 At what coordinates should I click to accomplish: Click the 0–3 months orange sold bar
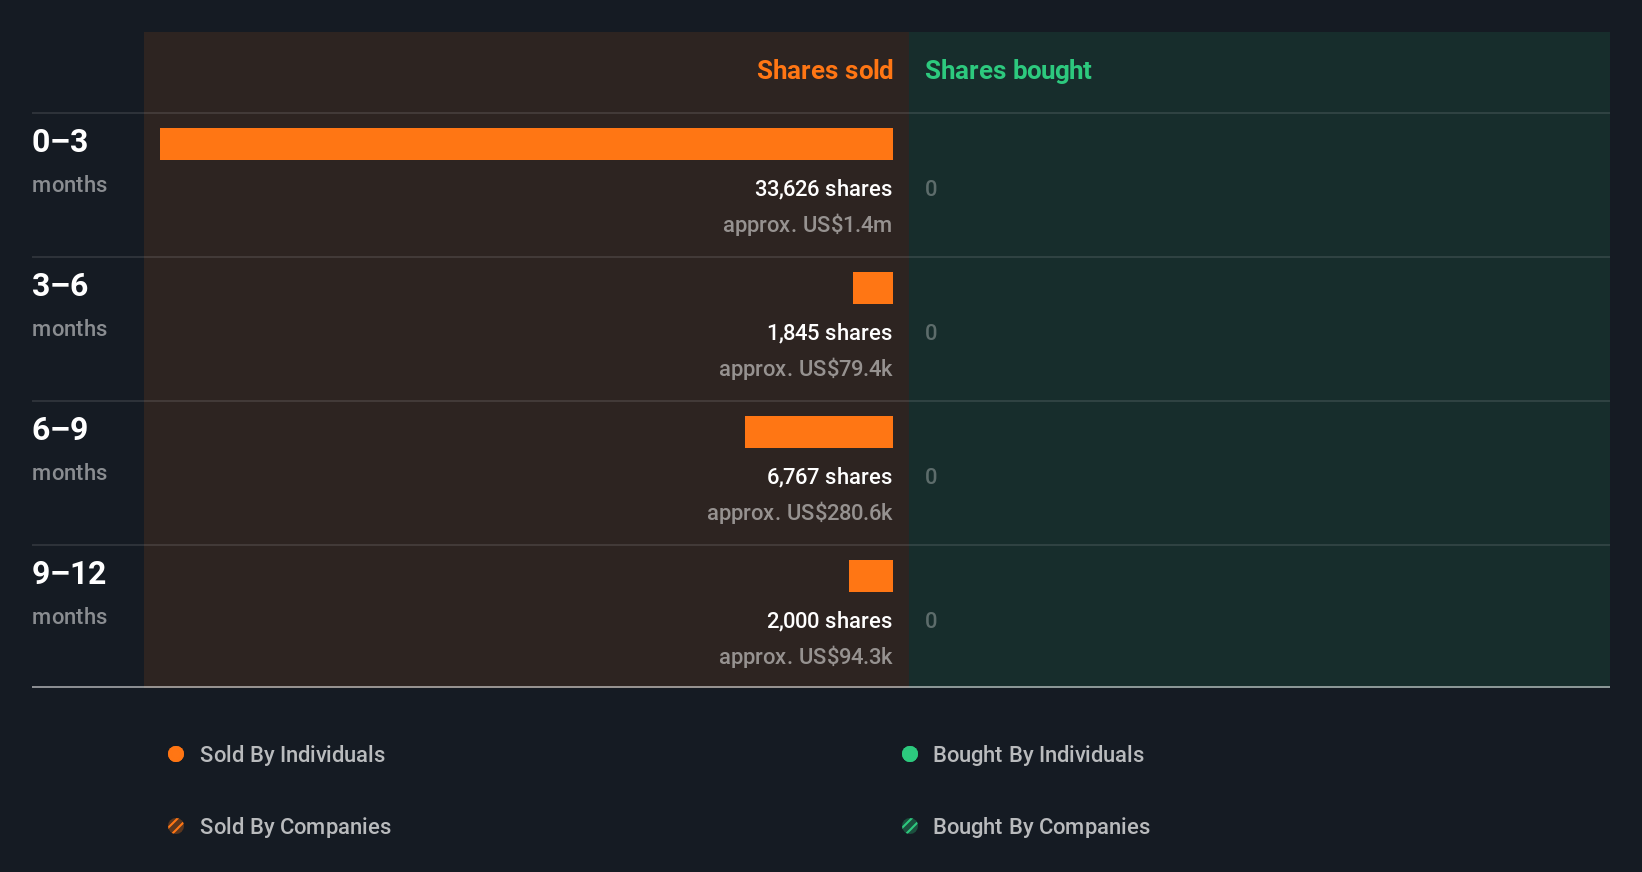pos(526,144)
